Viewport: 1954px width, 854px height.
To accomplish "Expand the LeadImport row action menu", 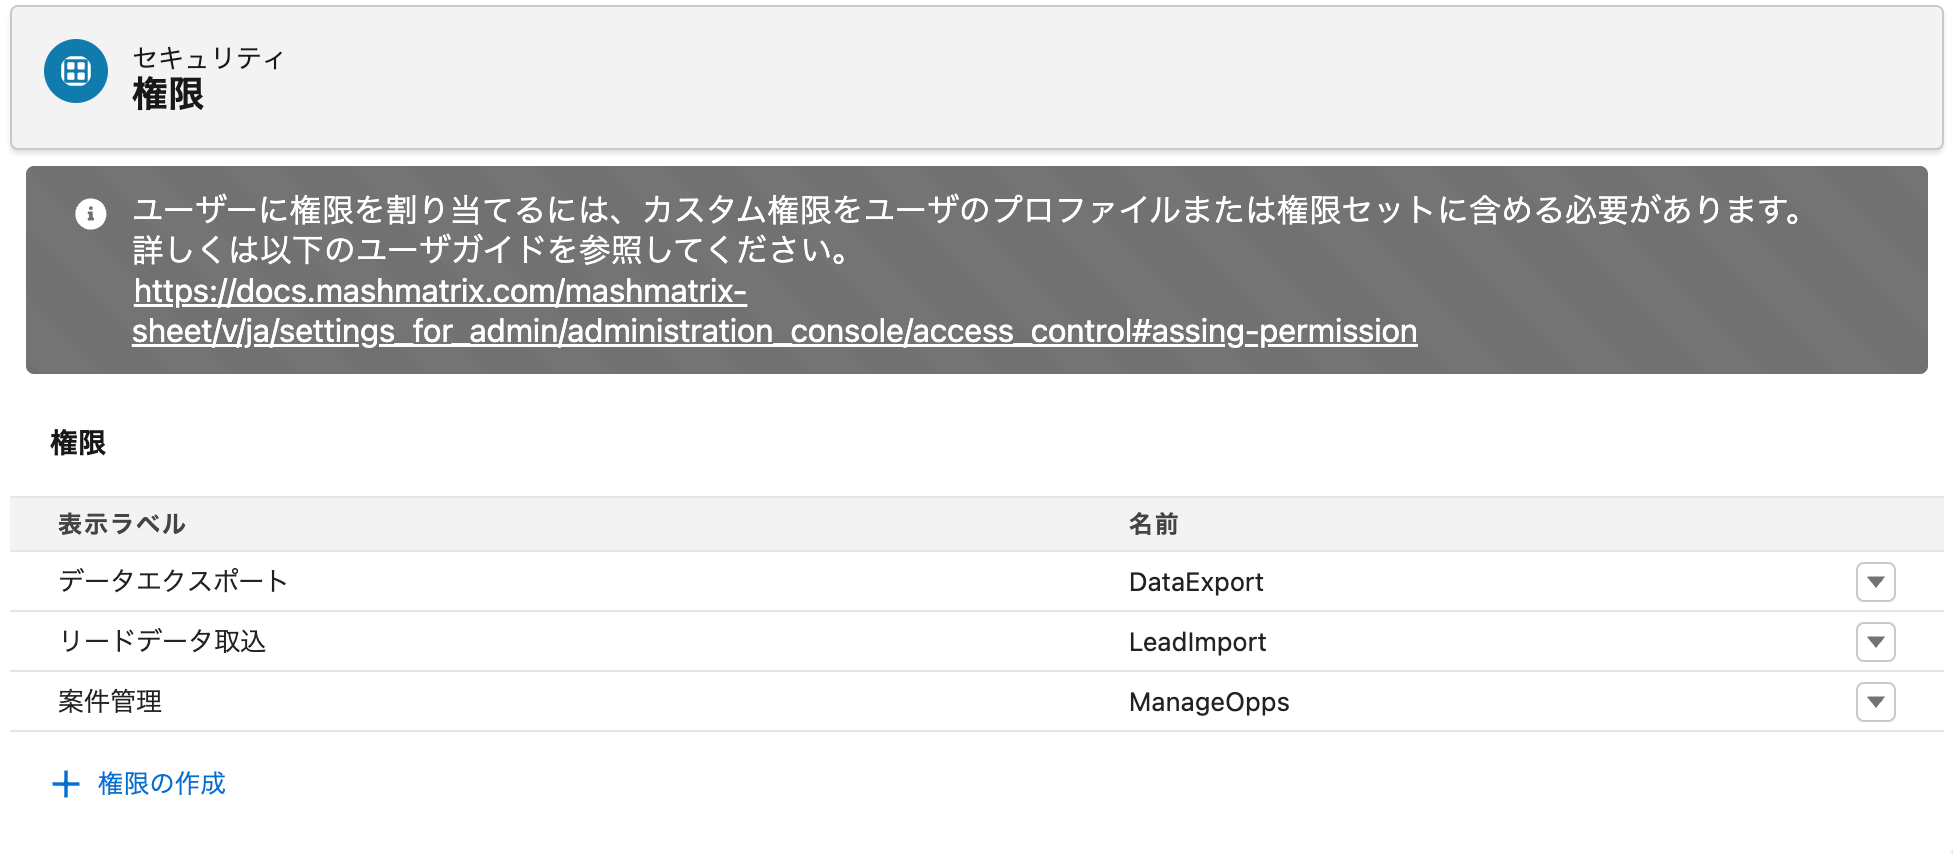I will pyautogui.click(x=1875, y=642).
